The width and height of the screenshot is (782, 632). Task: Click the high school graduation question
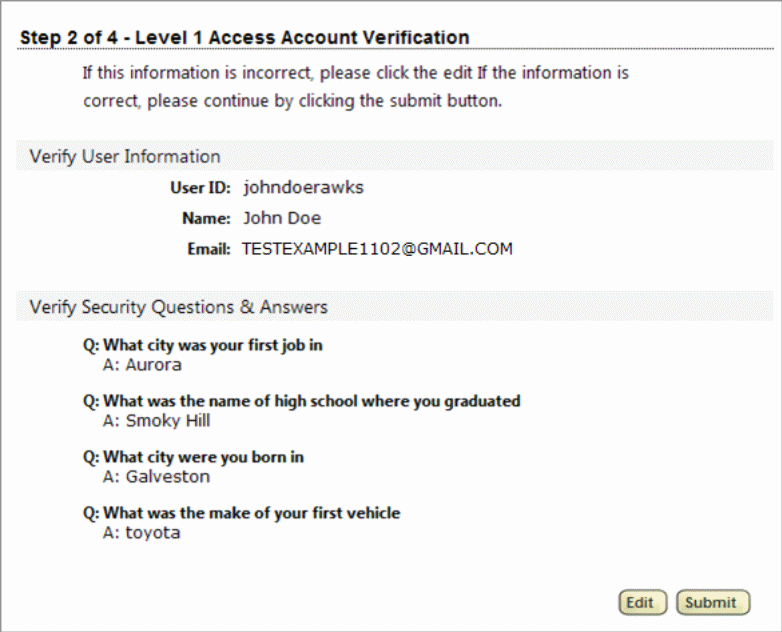[301, 402]
